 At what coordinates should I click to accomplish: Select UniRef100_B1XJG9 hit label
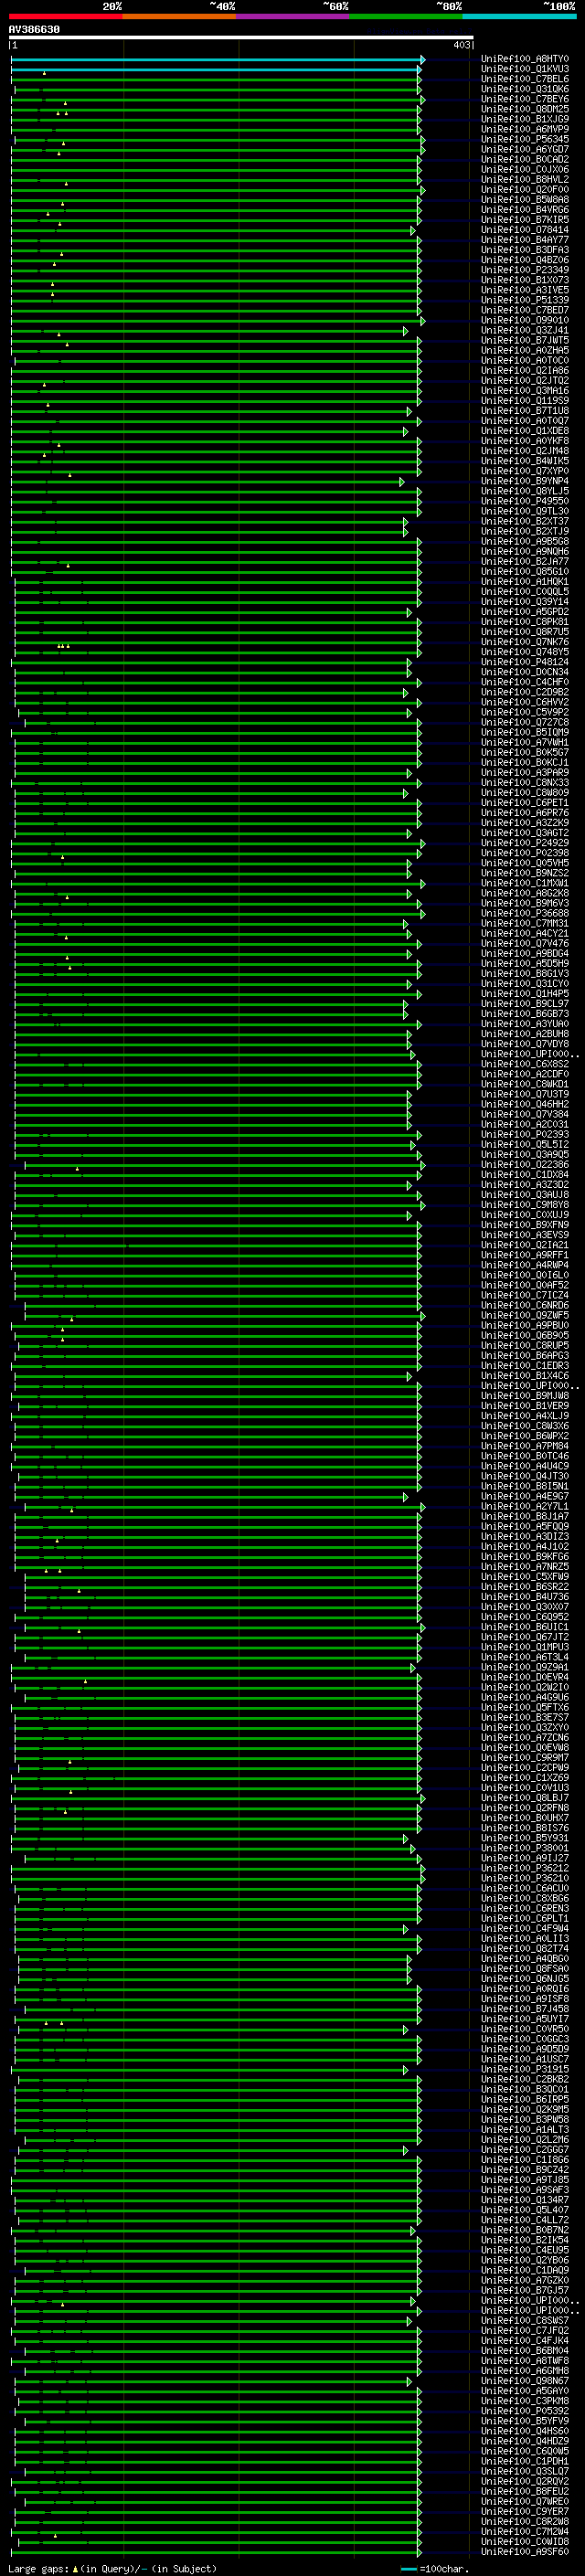pyautogui.click(x=525, y=120)
